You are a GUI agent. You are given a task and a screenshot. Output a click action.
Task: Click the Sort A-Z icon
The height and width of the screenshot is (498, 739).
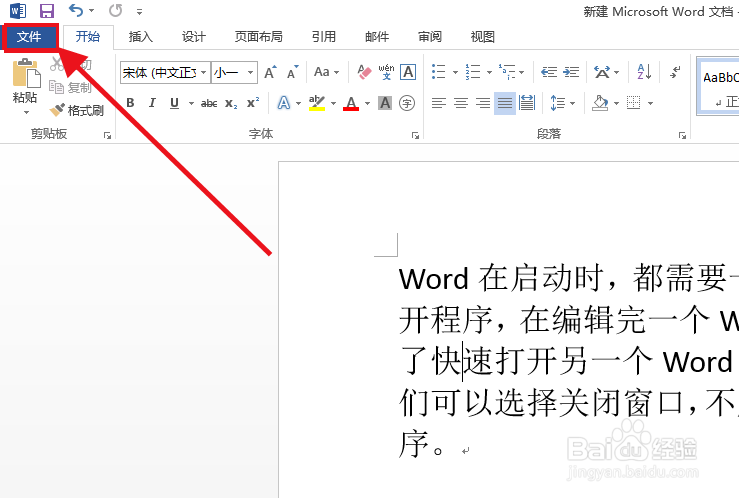(644, 72)
